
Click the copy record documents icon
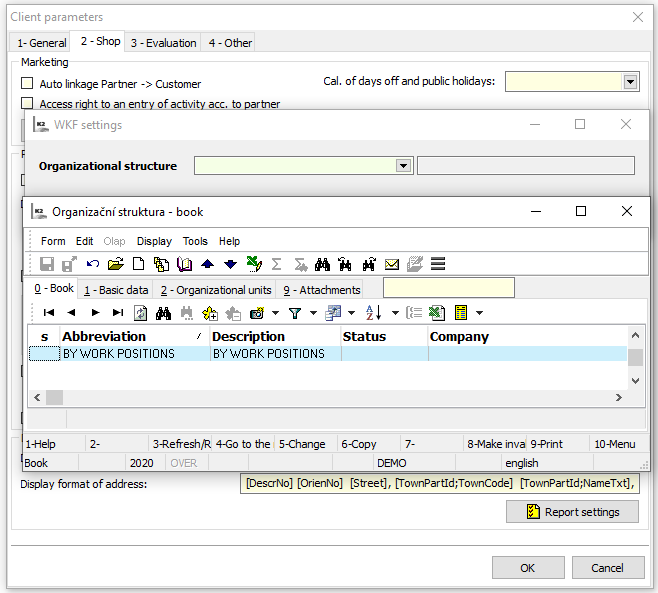161,264
